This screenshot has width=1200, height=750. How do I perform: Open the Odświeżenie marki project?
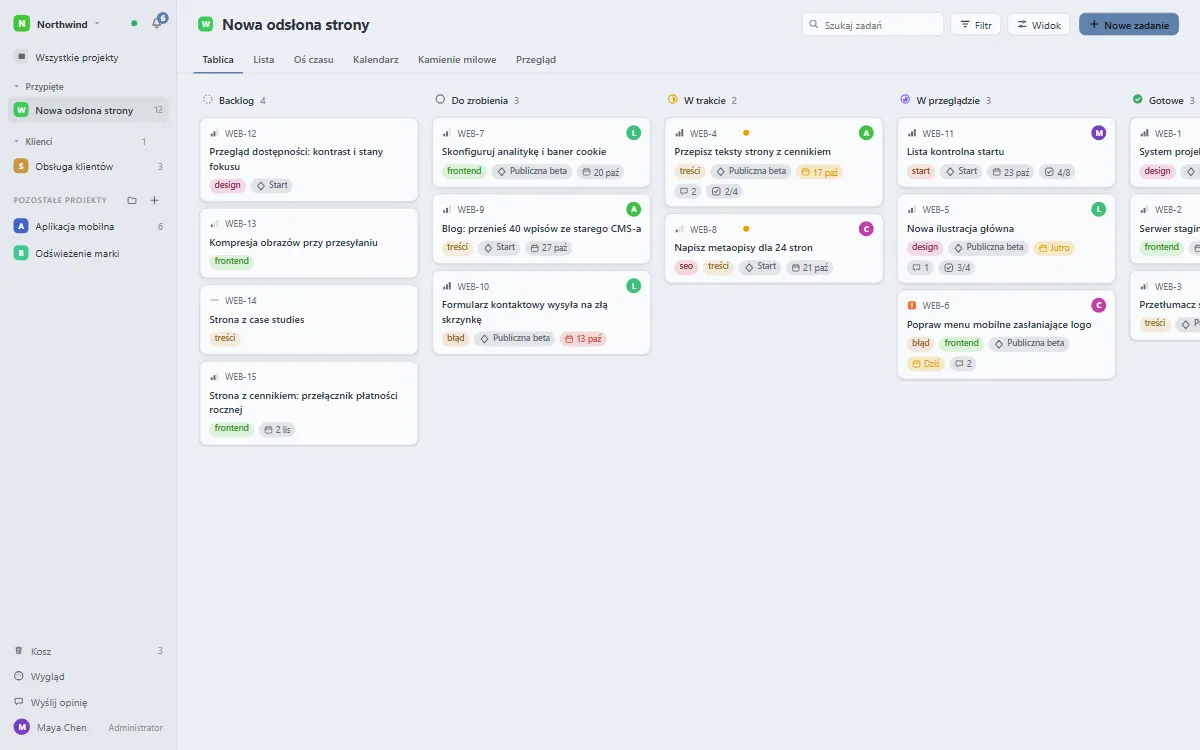click(89, 254)
